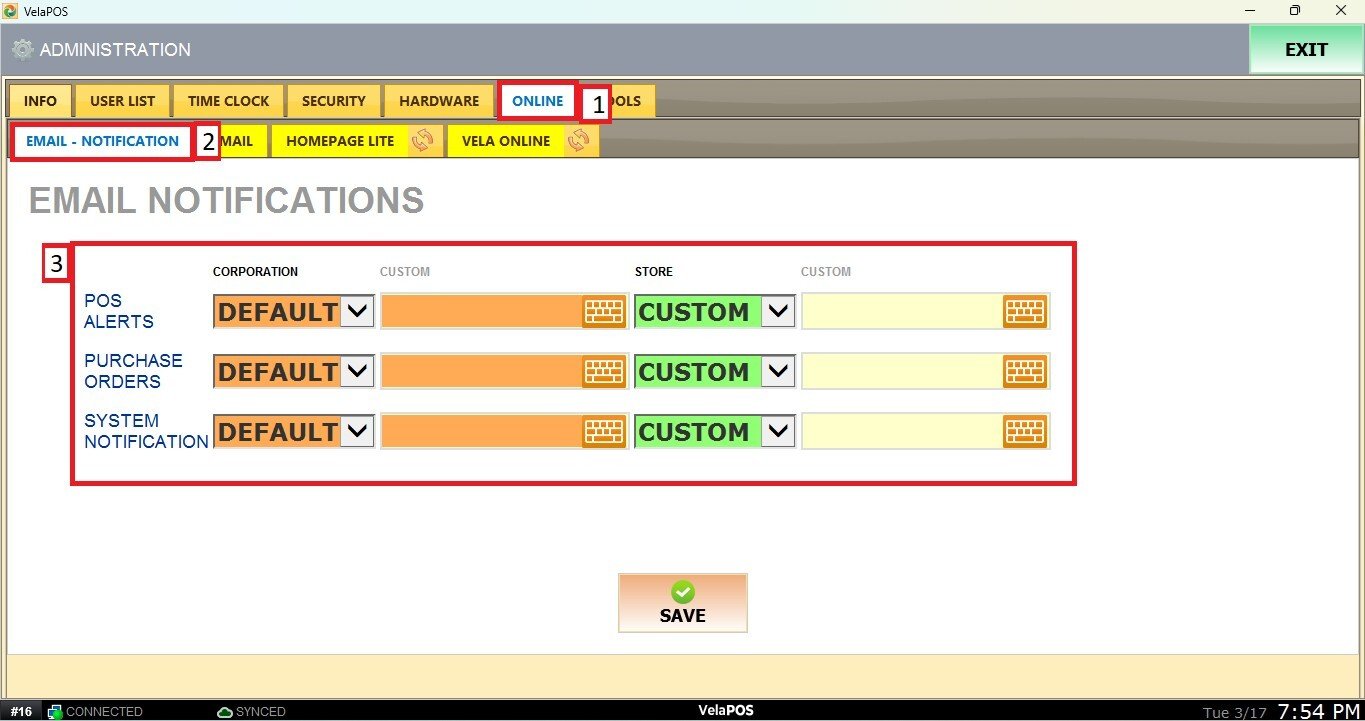This screenshot has width=1365, height=721.
Task: Open keyboard for POS Alerts store custom field
Action: (1025, 312)
